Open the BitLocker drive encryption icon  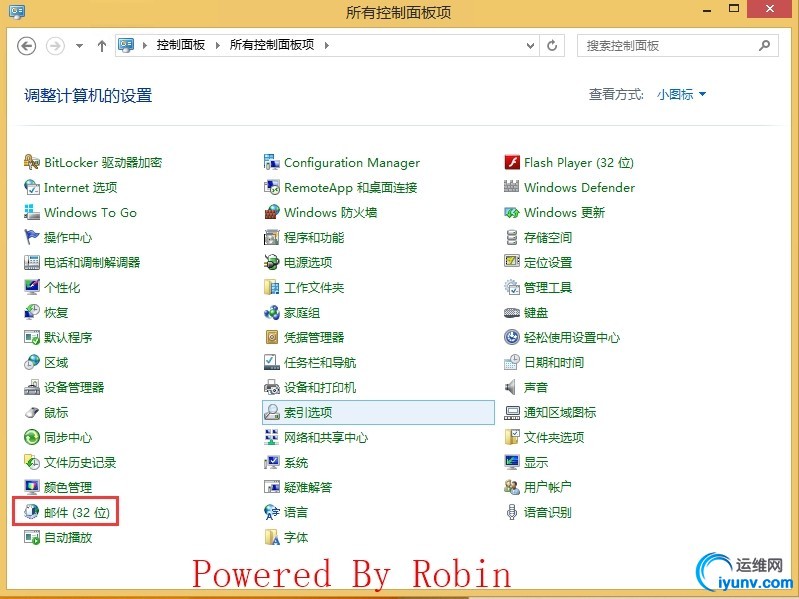tap(32, 162)
